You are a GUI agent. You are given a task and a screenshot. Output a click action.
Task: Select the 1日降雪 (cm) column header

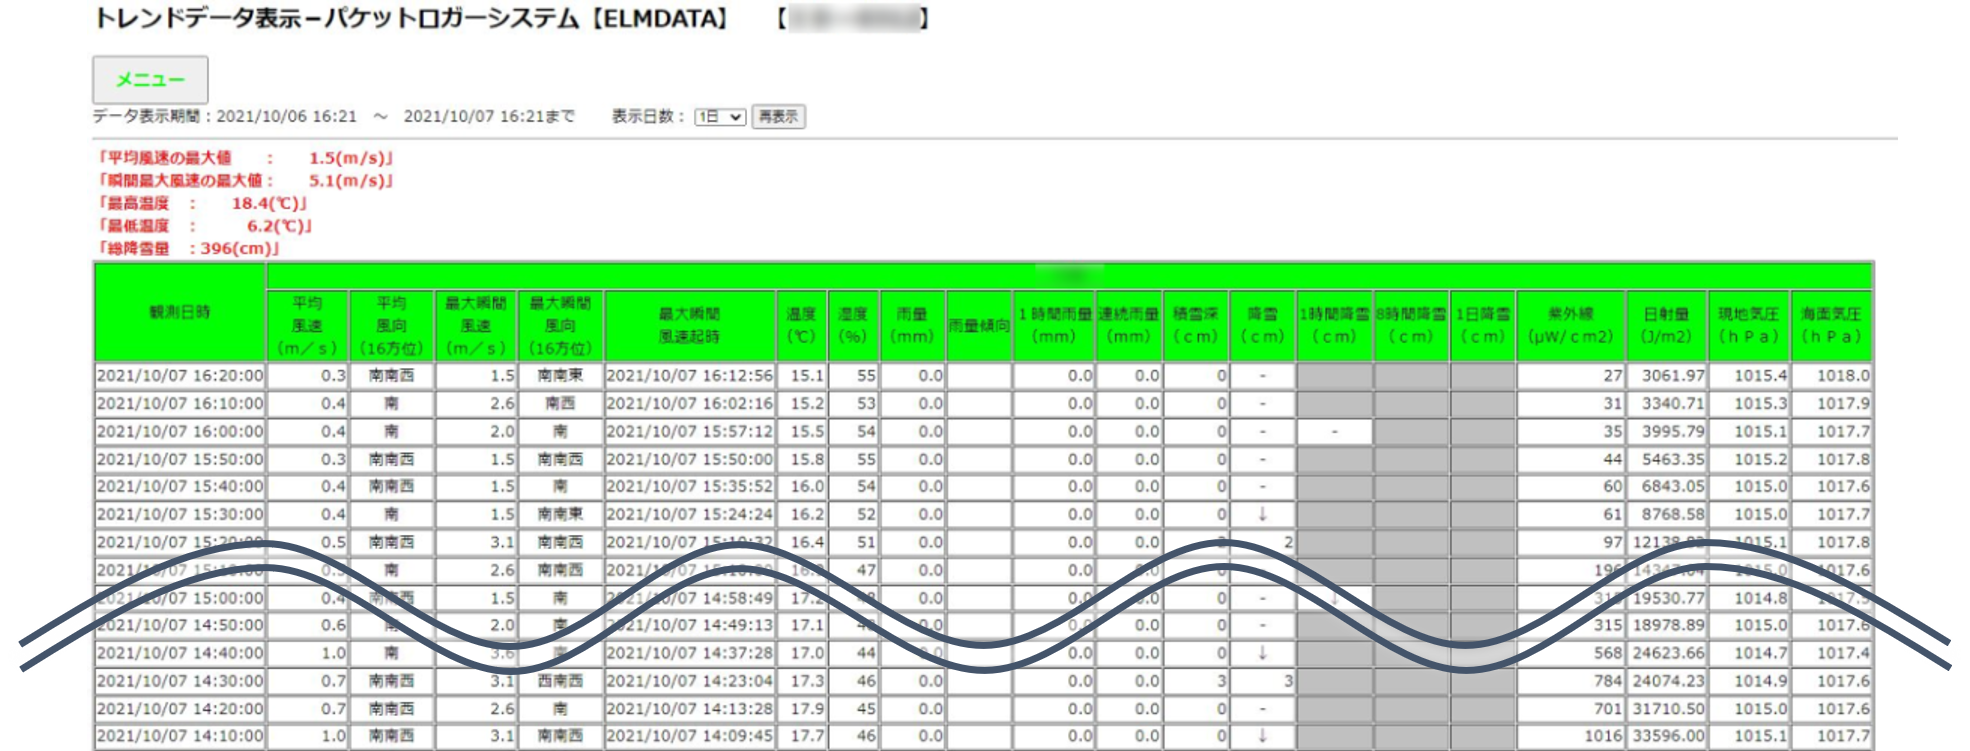1482,326
